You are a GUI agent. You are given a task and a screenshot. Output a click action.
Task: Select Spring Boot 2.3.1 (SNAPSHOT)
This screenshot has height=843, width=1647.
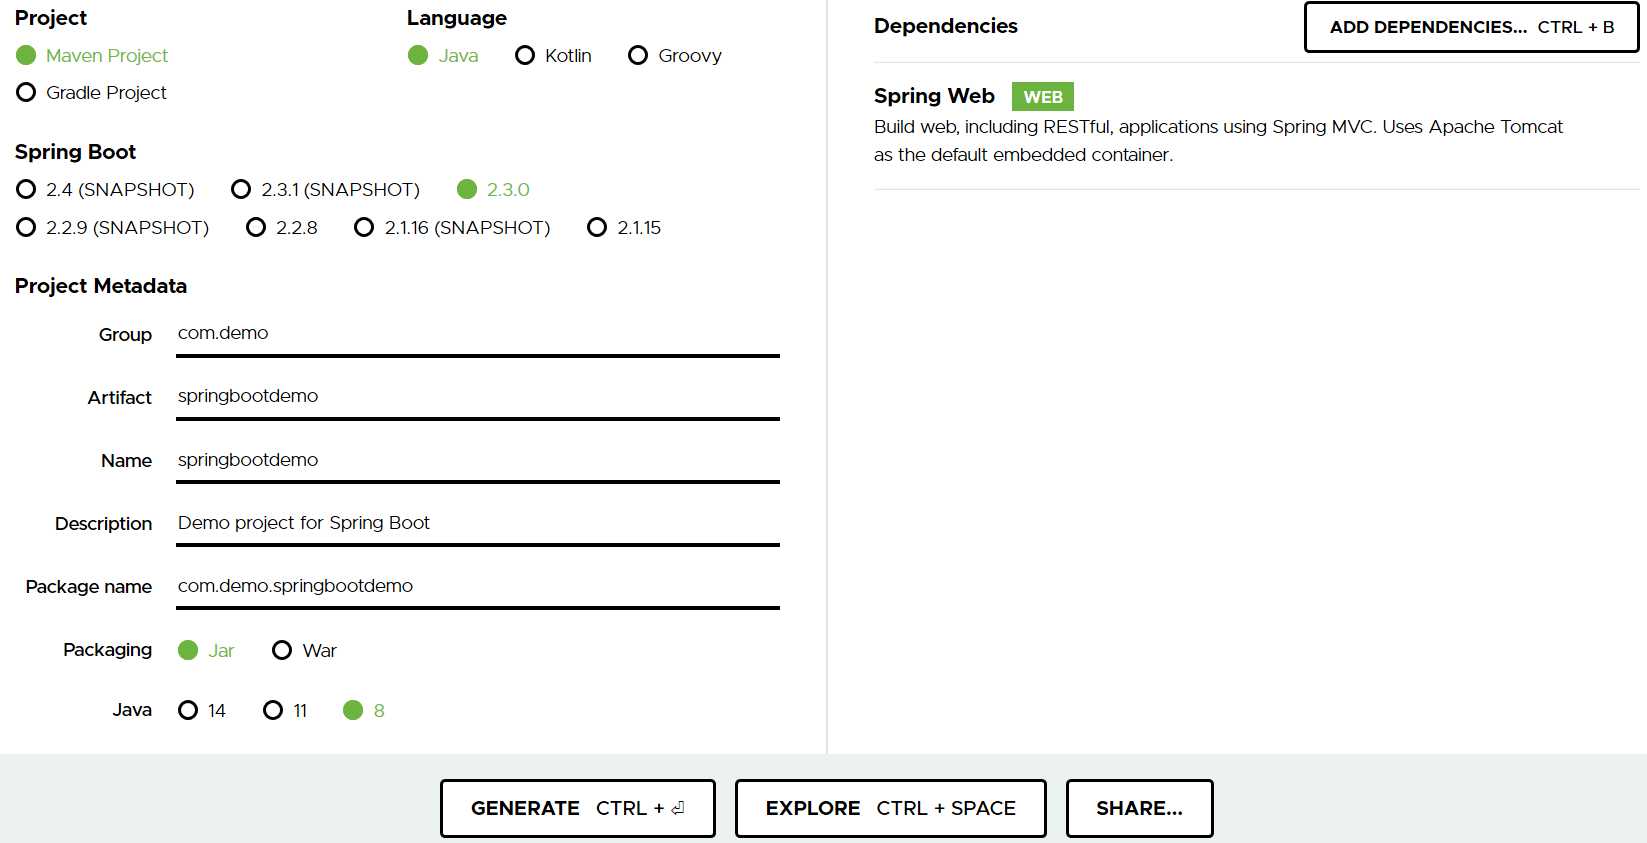point(325,190)
